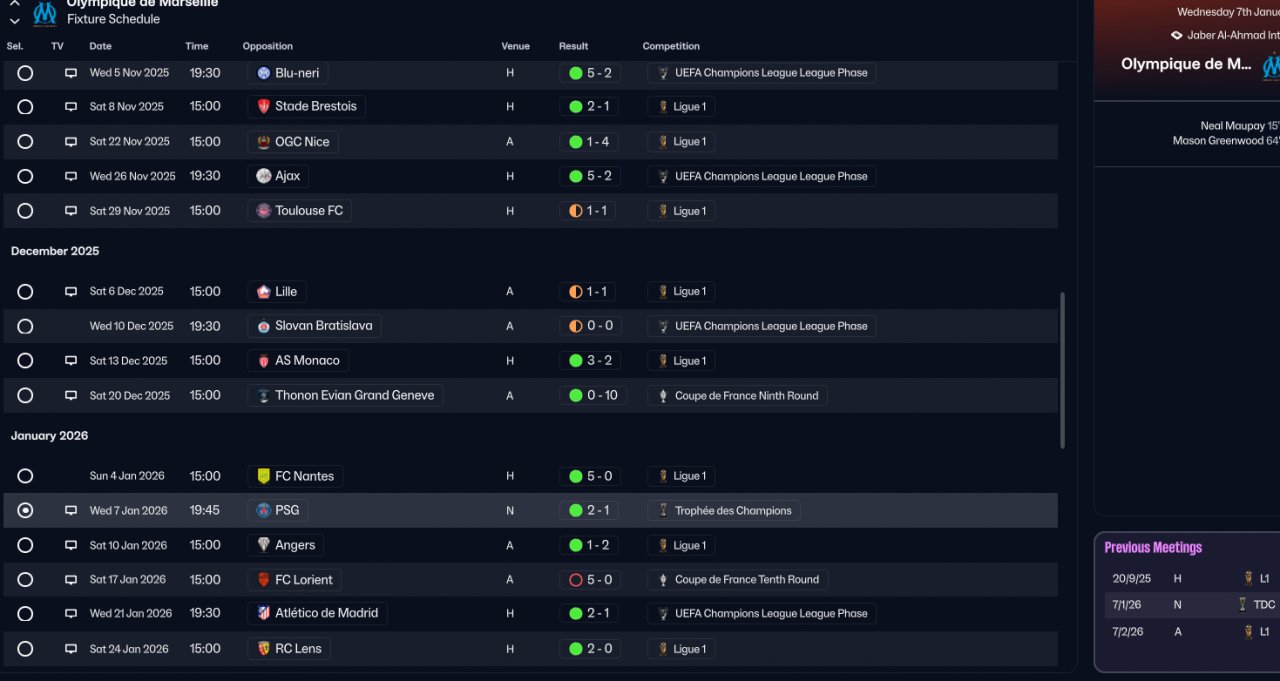This screenshot has width=1280, height=681.
Task: Sort by the Opposition column header
Action: coord(267,46)
